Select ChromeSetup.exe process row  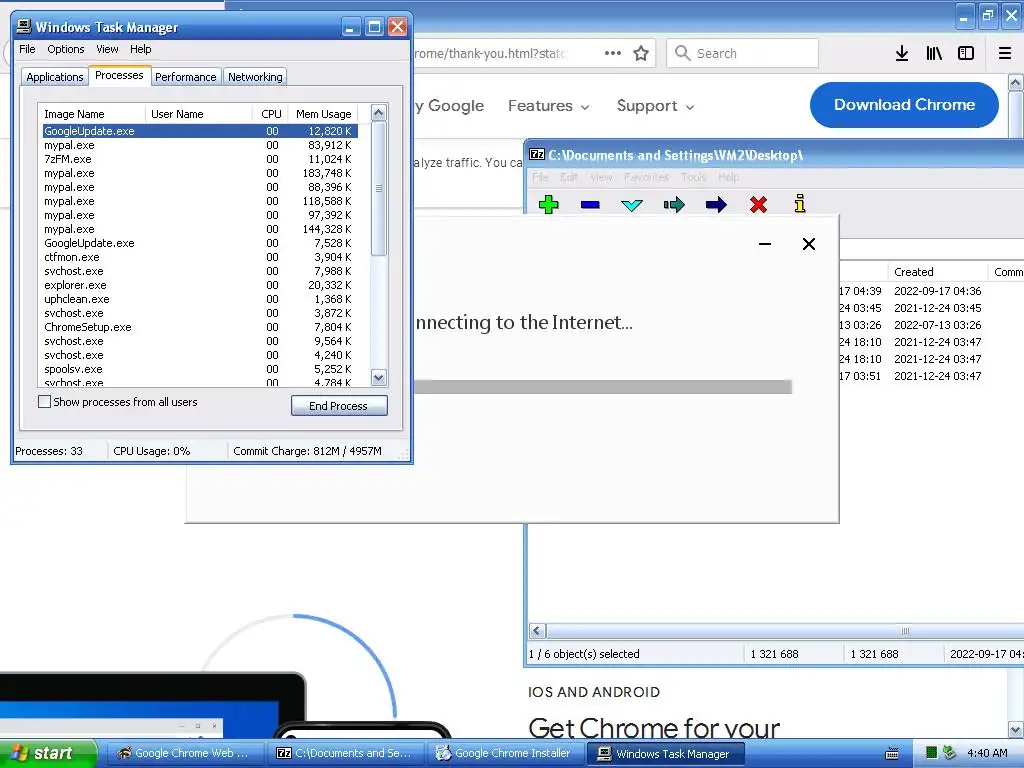pos(200,327)
